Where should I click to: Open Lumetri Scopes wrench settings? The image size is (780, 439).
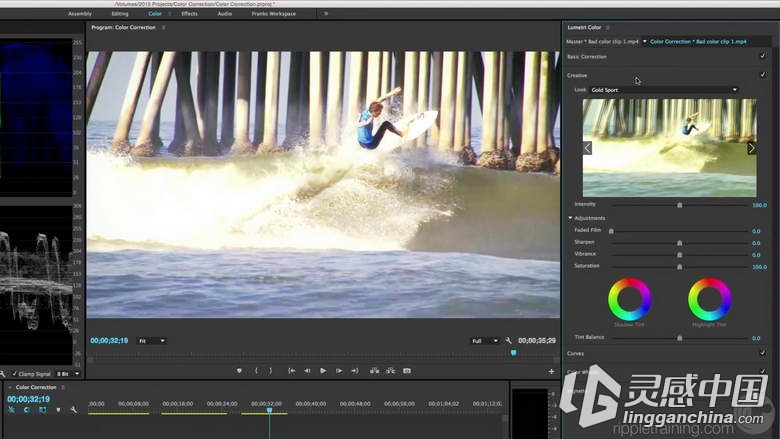tap(2, 373)
